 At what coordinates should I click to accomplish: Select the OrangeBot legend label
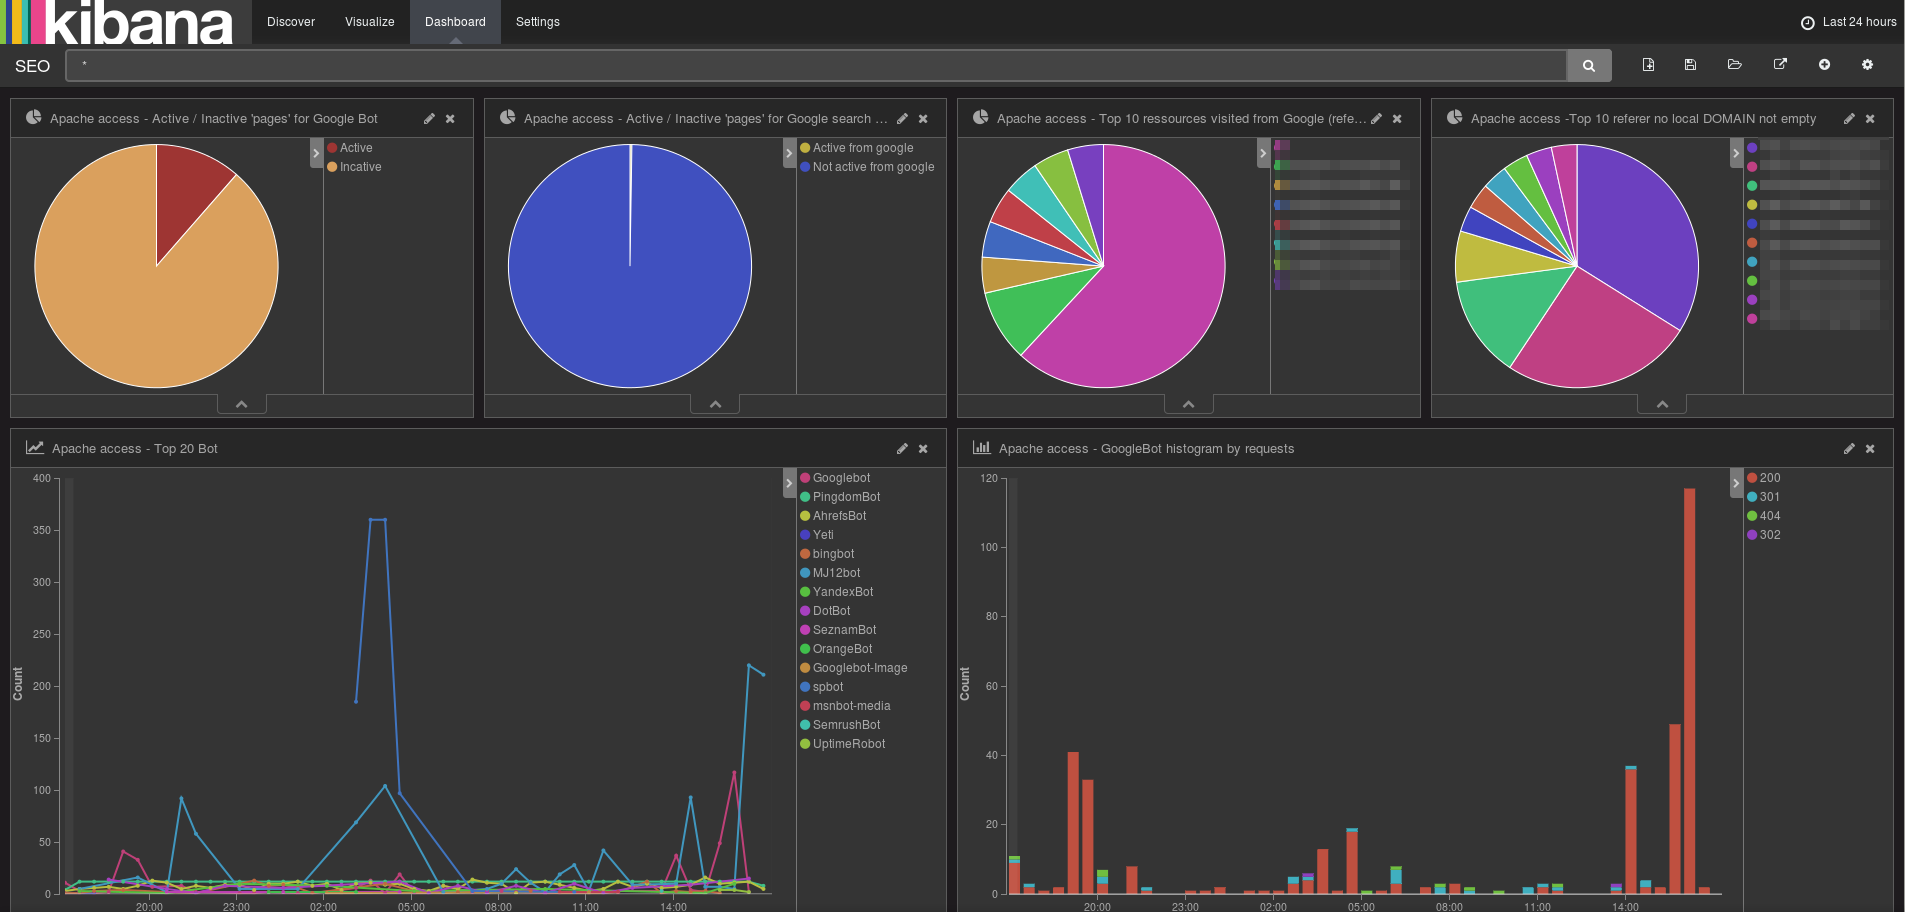(842, 649)
